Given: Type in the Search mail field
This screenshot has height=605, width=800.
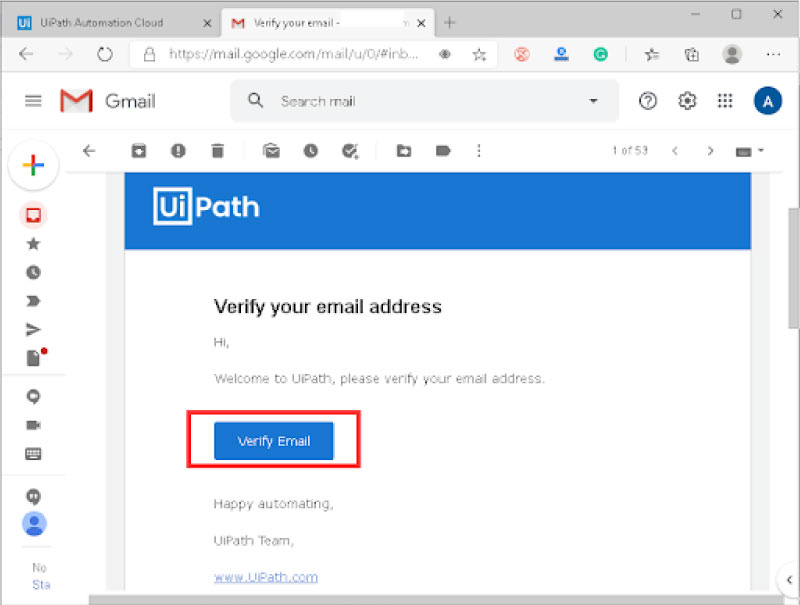Looking at the screenshot, I should pos(423,101).
